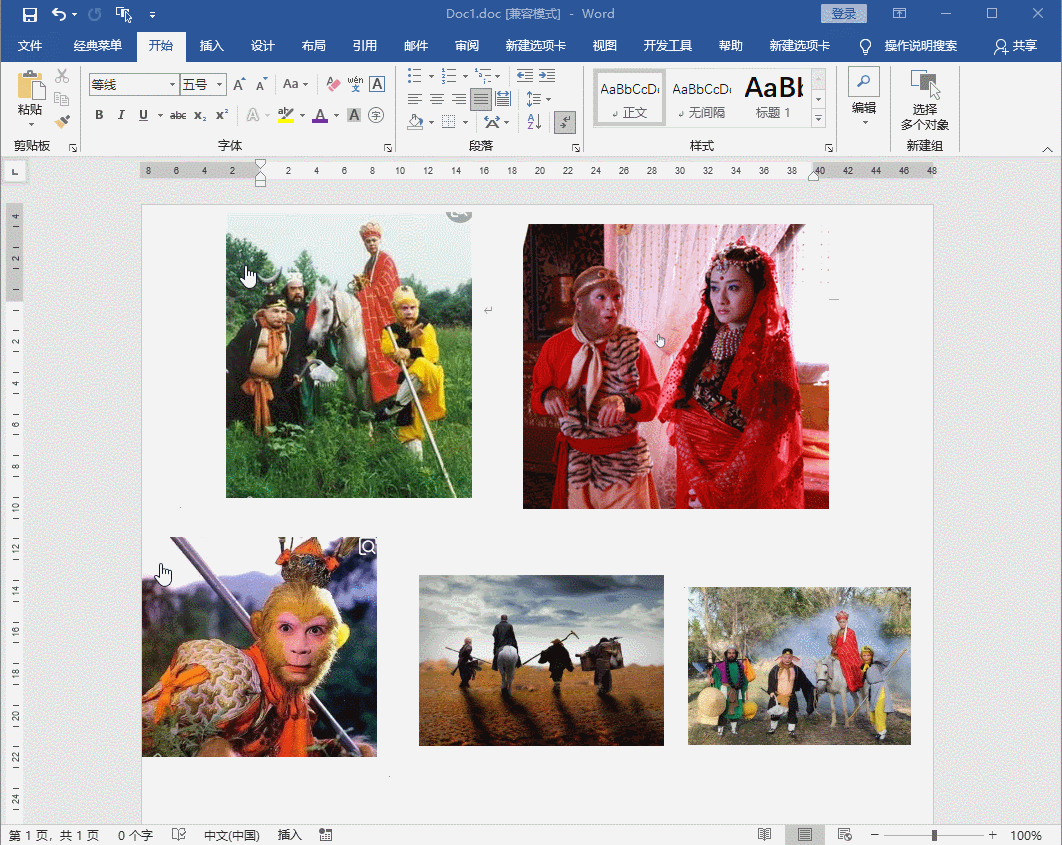This screenshot has width=1062, height=845.
Task: Click the Decrease Indent icon
Action: coord(525,75)
